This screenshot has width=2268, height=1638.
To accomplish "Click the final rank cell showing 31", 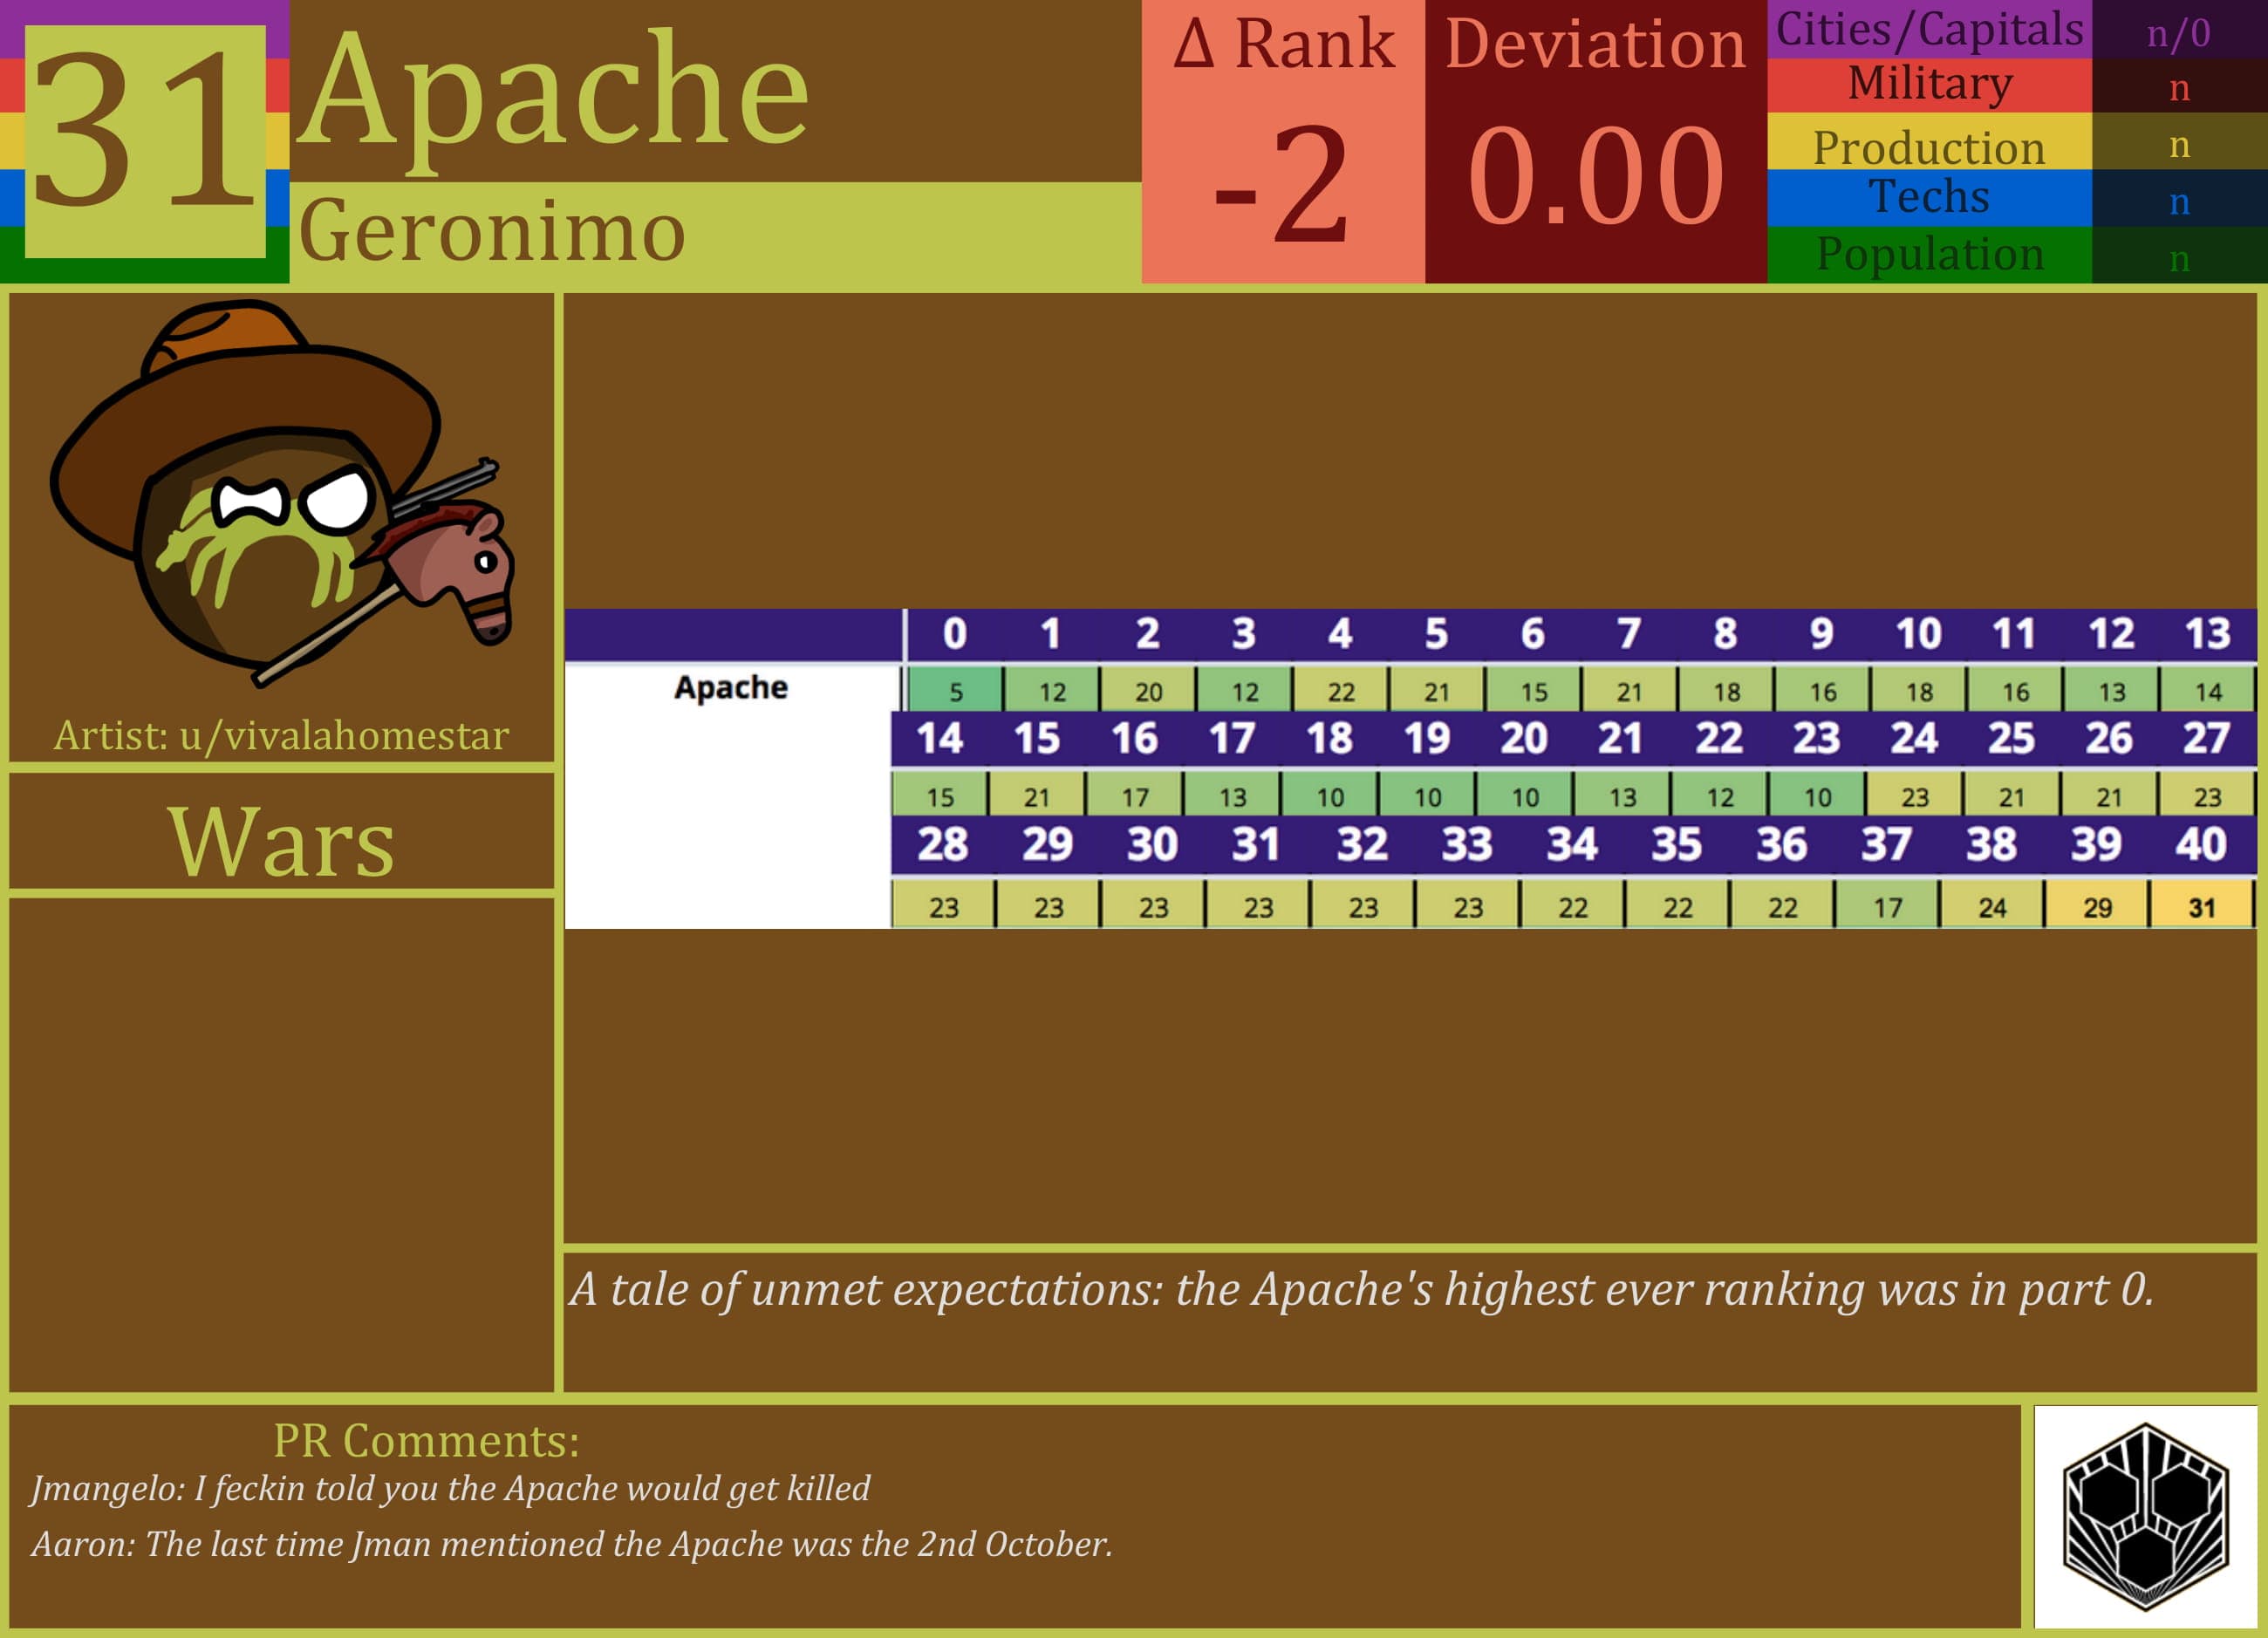I will (2200, 907).
